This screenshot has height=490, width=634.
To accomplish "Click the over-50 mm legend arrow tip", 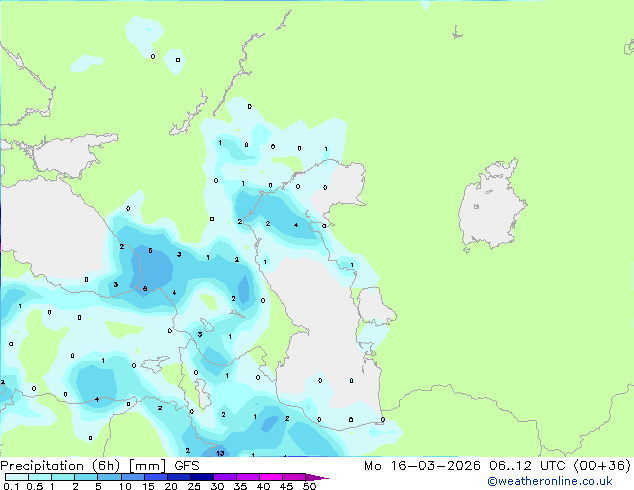I will click(x=317, y=477).
